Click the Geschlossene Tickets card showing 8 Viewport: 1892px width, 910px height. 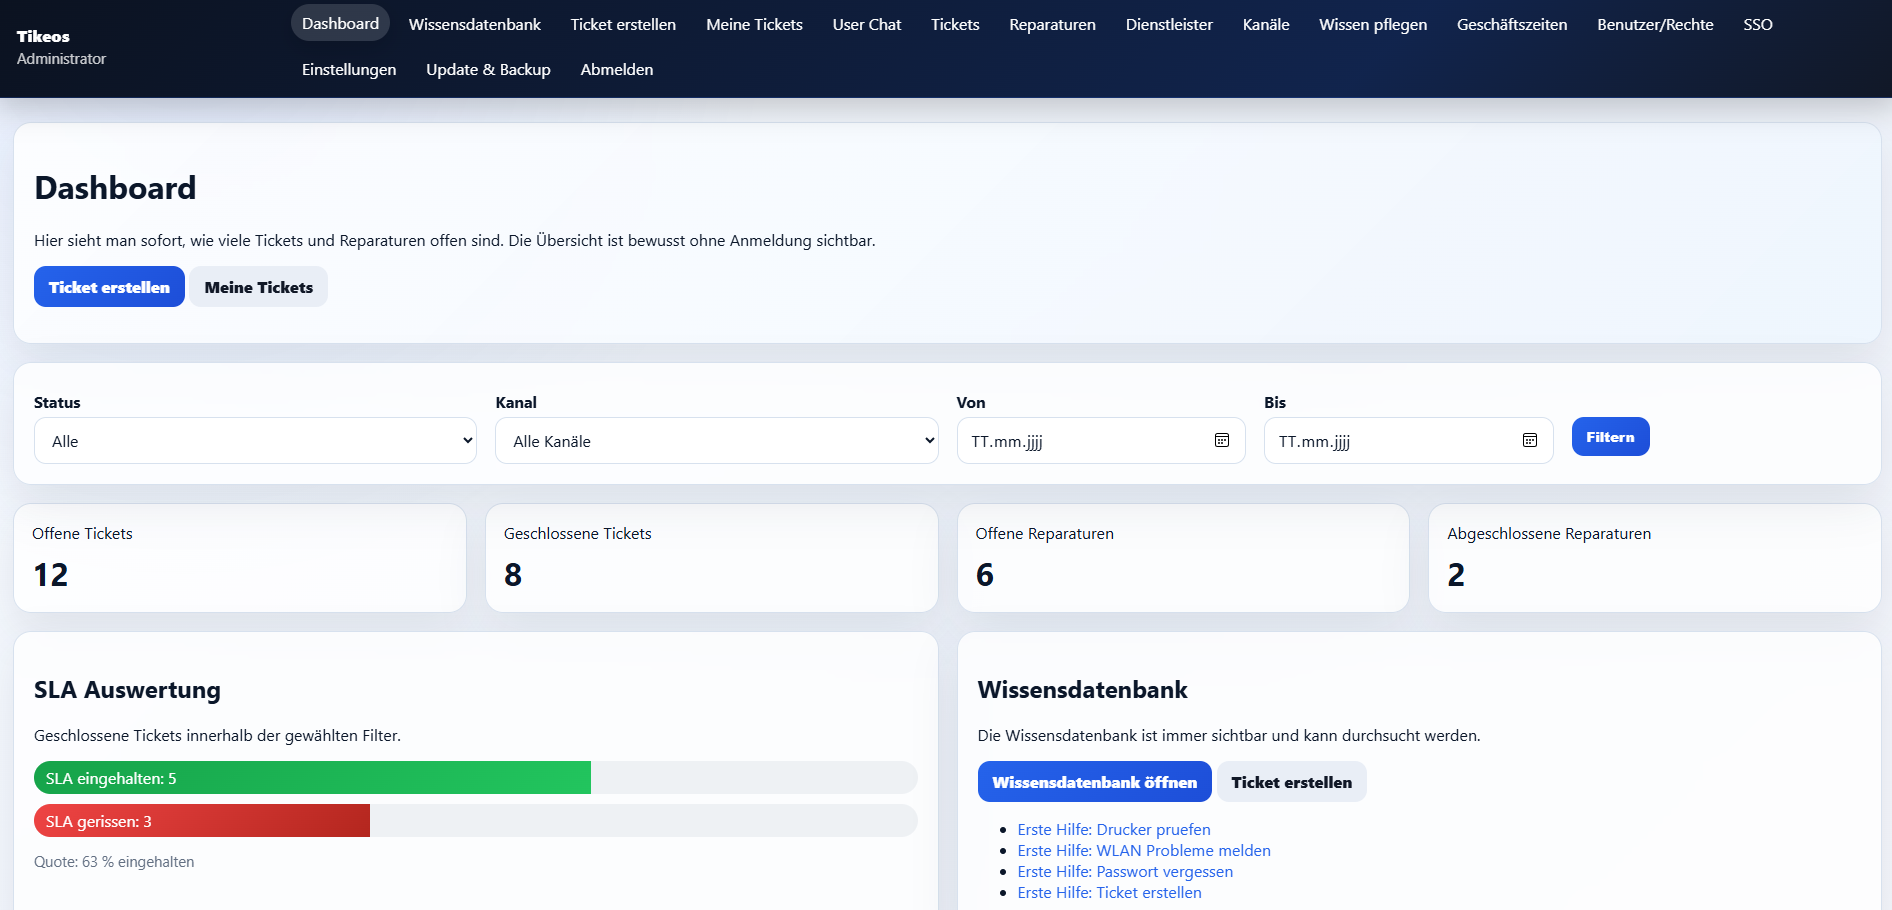pos(712,558)
